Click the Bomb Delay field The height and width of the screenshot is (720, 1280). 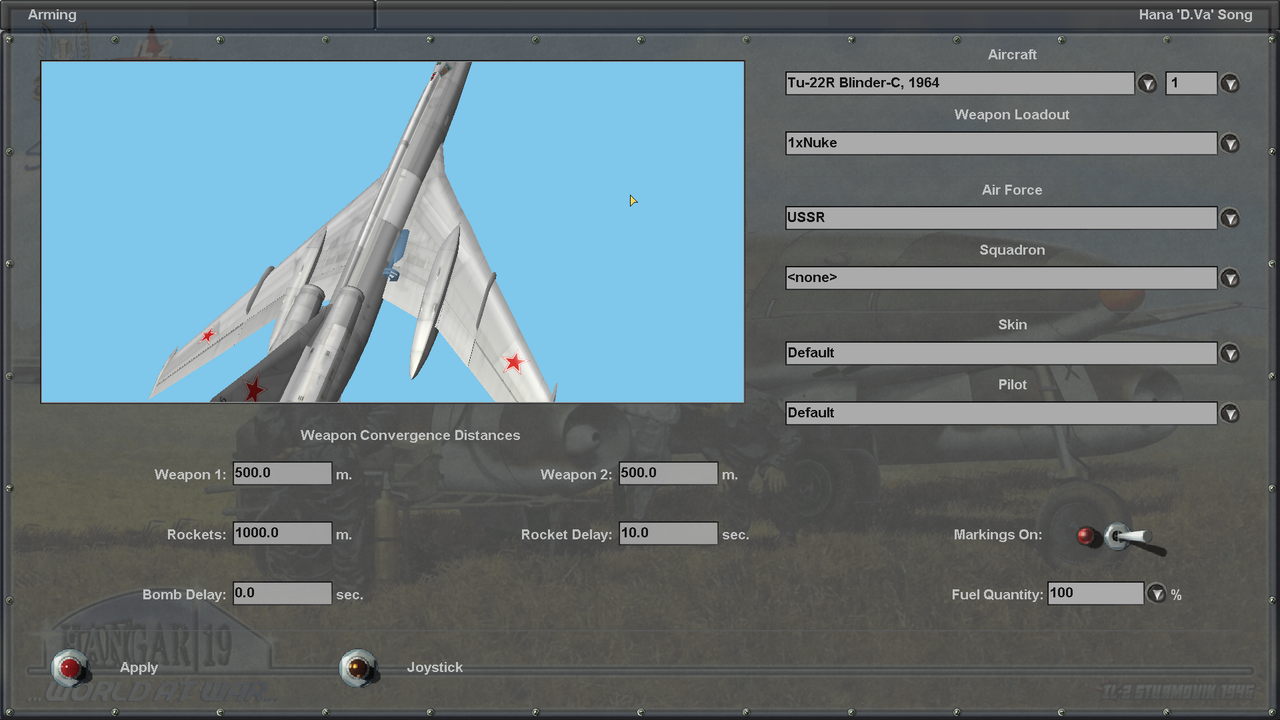(282, 593)
